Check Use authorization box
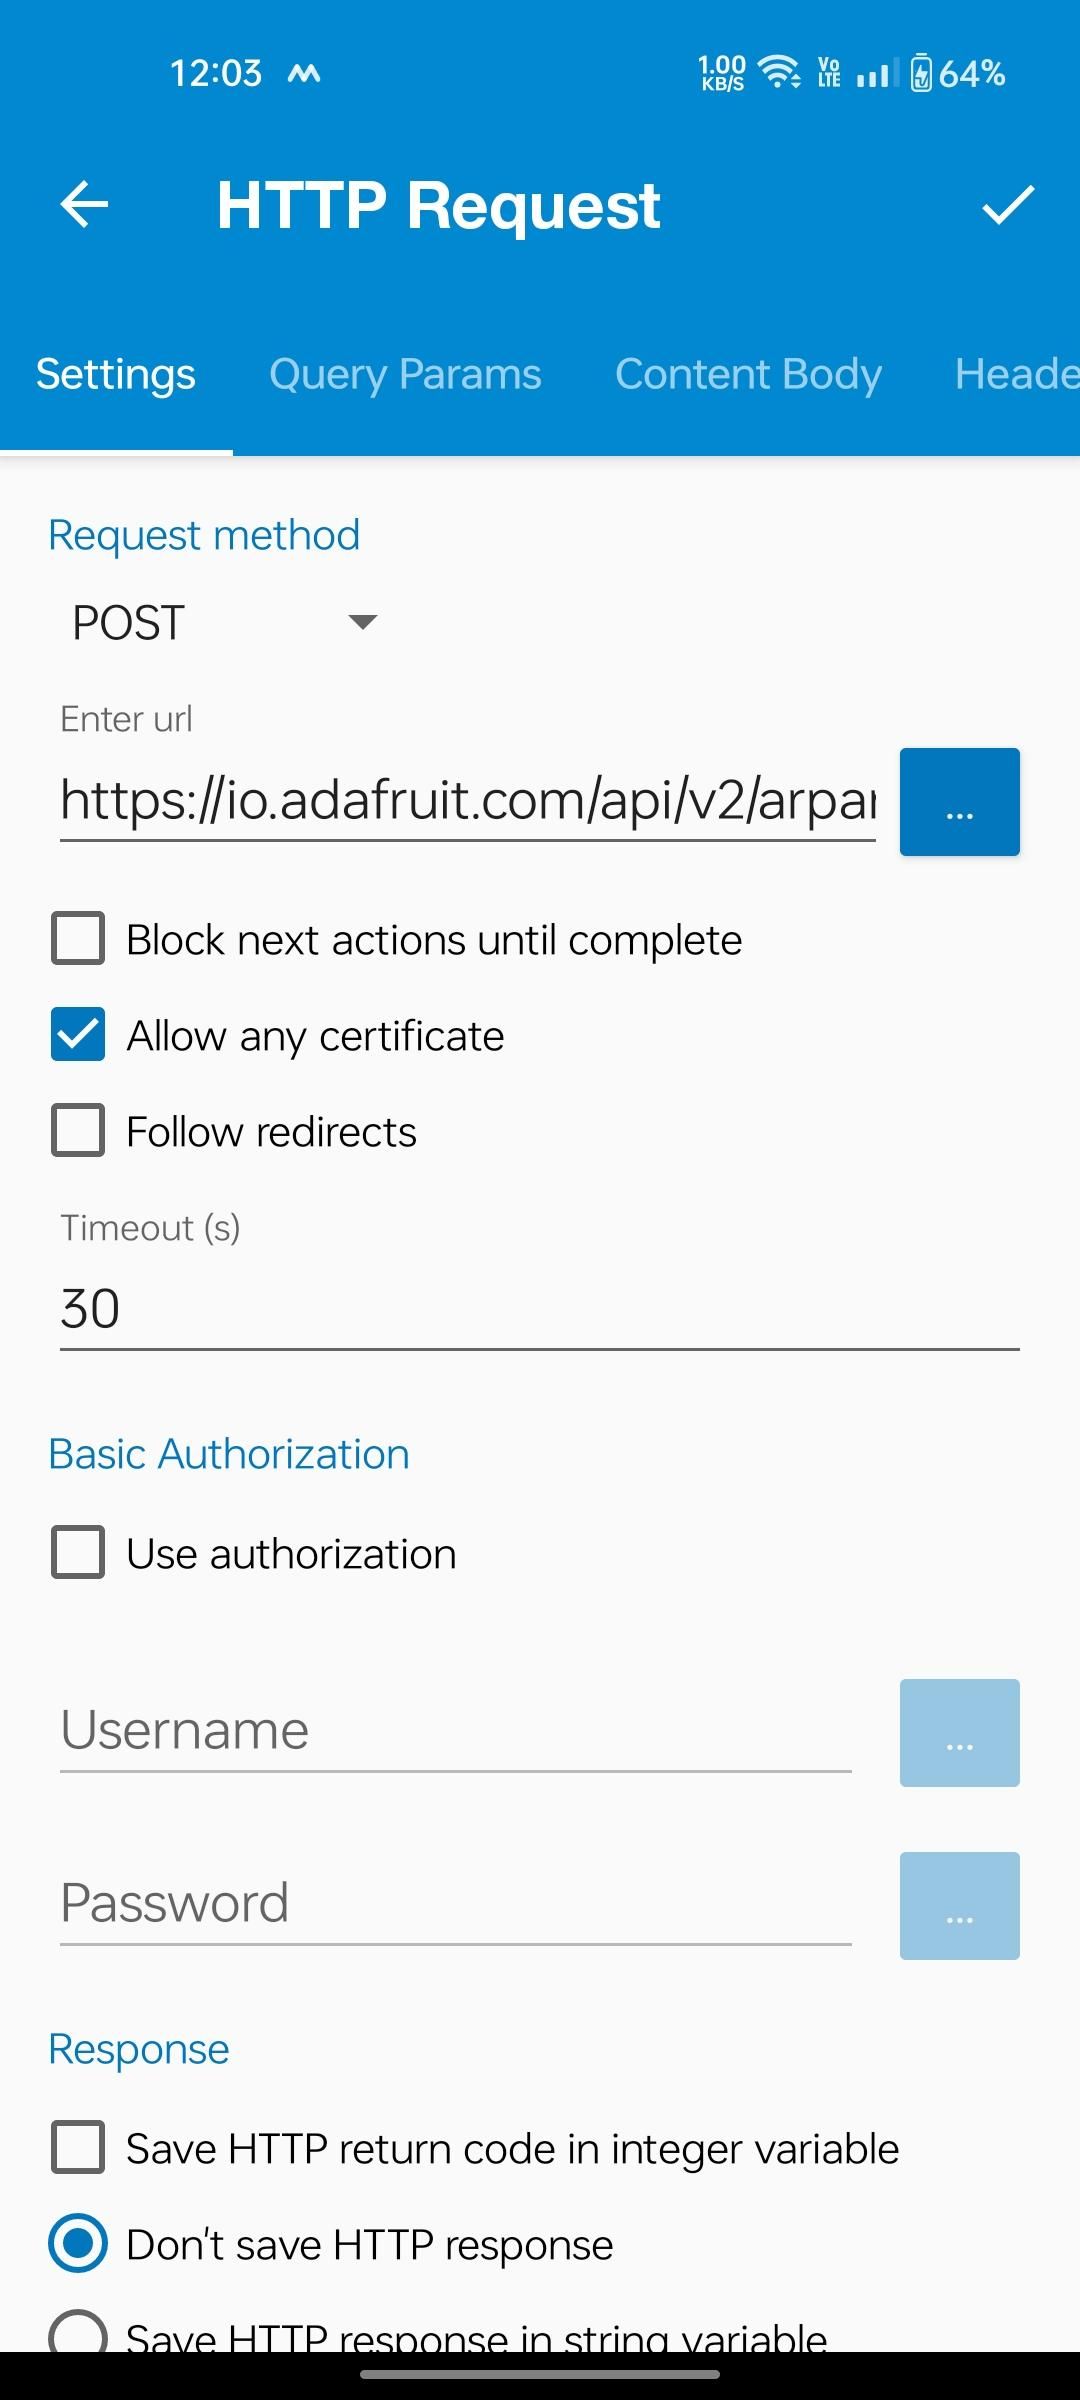Image resolution: width=1080 pixels, height=2400 pixels. (78, 1553)
